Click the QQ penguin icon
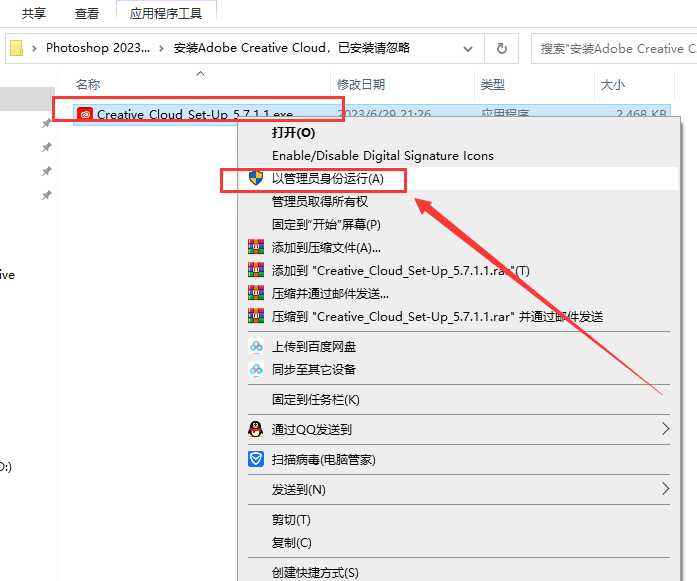Screen dimensions: 697x581 click(x=256, y=429)
